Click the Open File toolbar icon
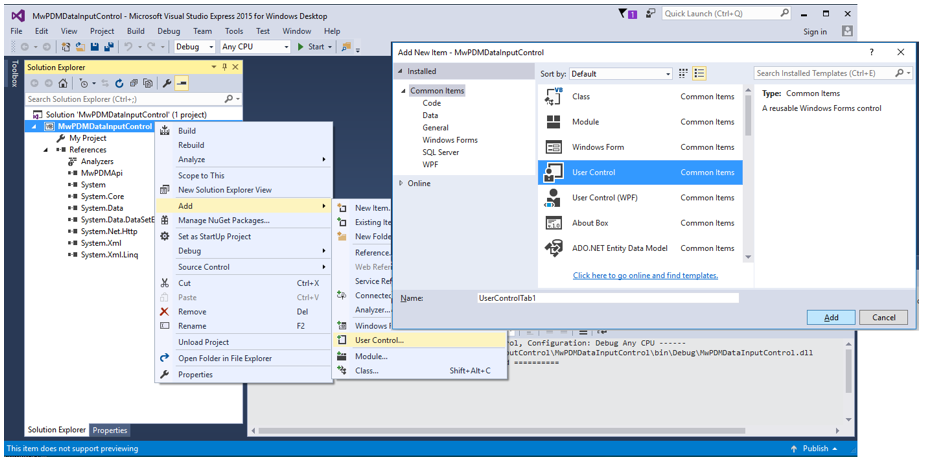The image size is (926, 465). (80, 47)
